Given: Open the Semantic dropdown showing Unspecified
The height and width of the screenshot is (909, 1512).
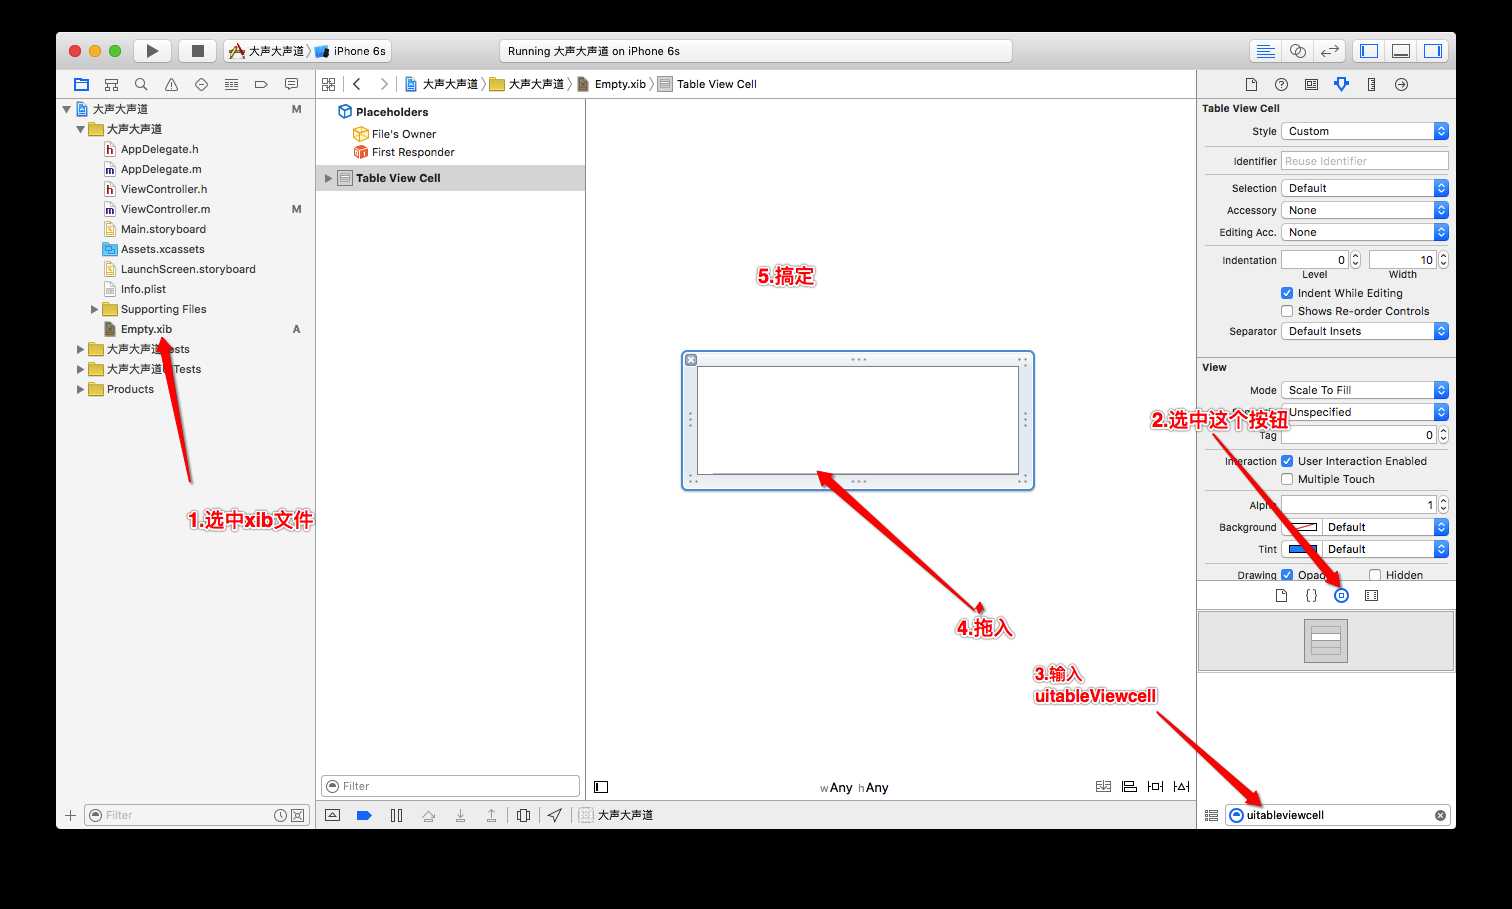Looking at the screenshot, I should click(x=1365, y=412).
